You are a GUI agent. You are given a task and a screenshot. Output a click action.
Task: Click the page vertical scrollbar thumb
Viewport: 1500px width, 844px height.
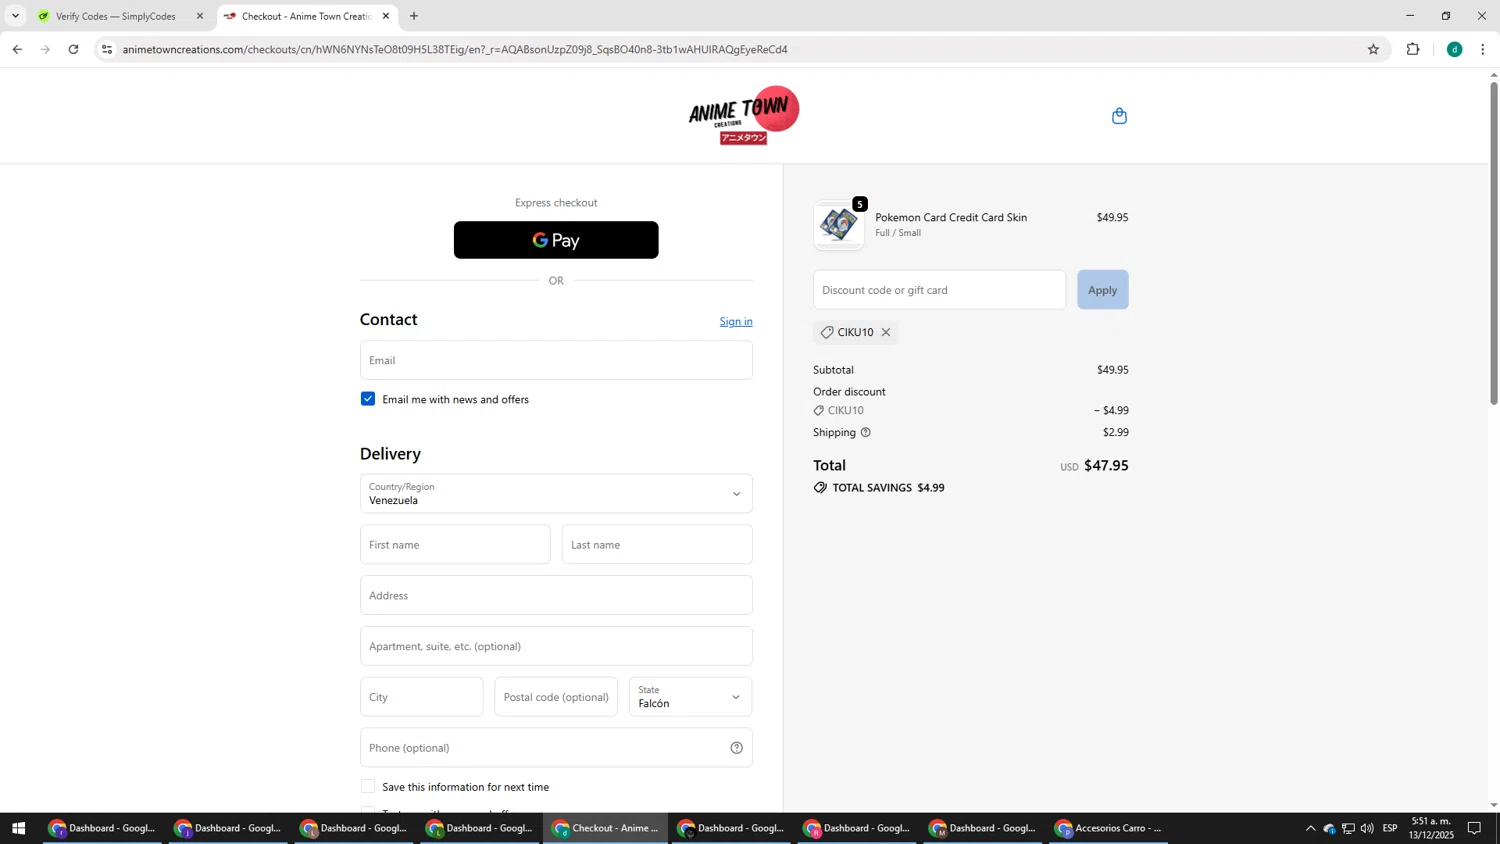pos(1494,243)
